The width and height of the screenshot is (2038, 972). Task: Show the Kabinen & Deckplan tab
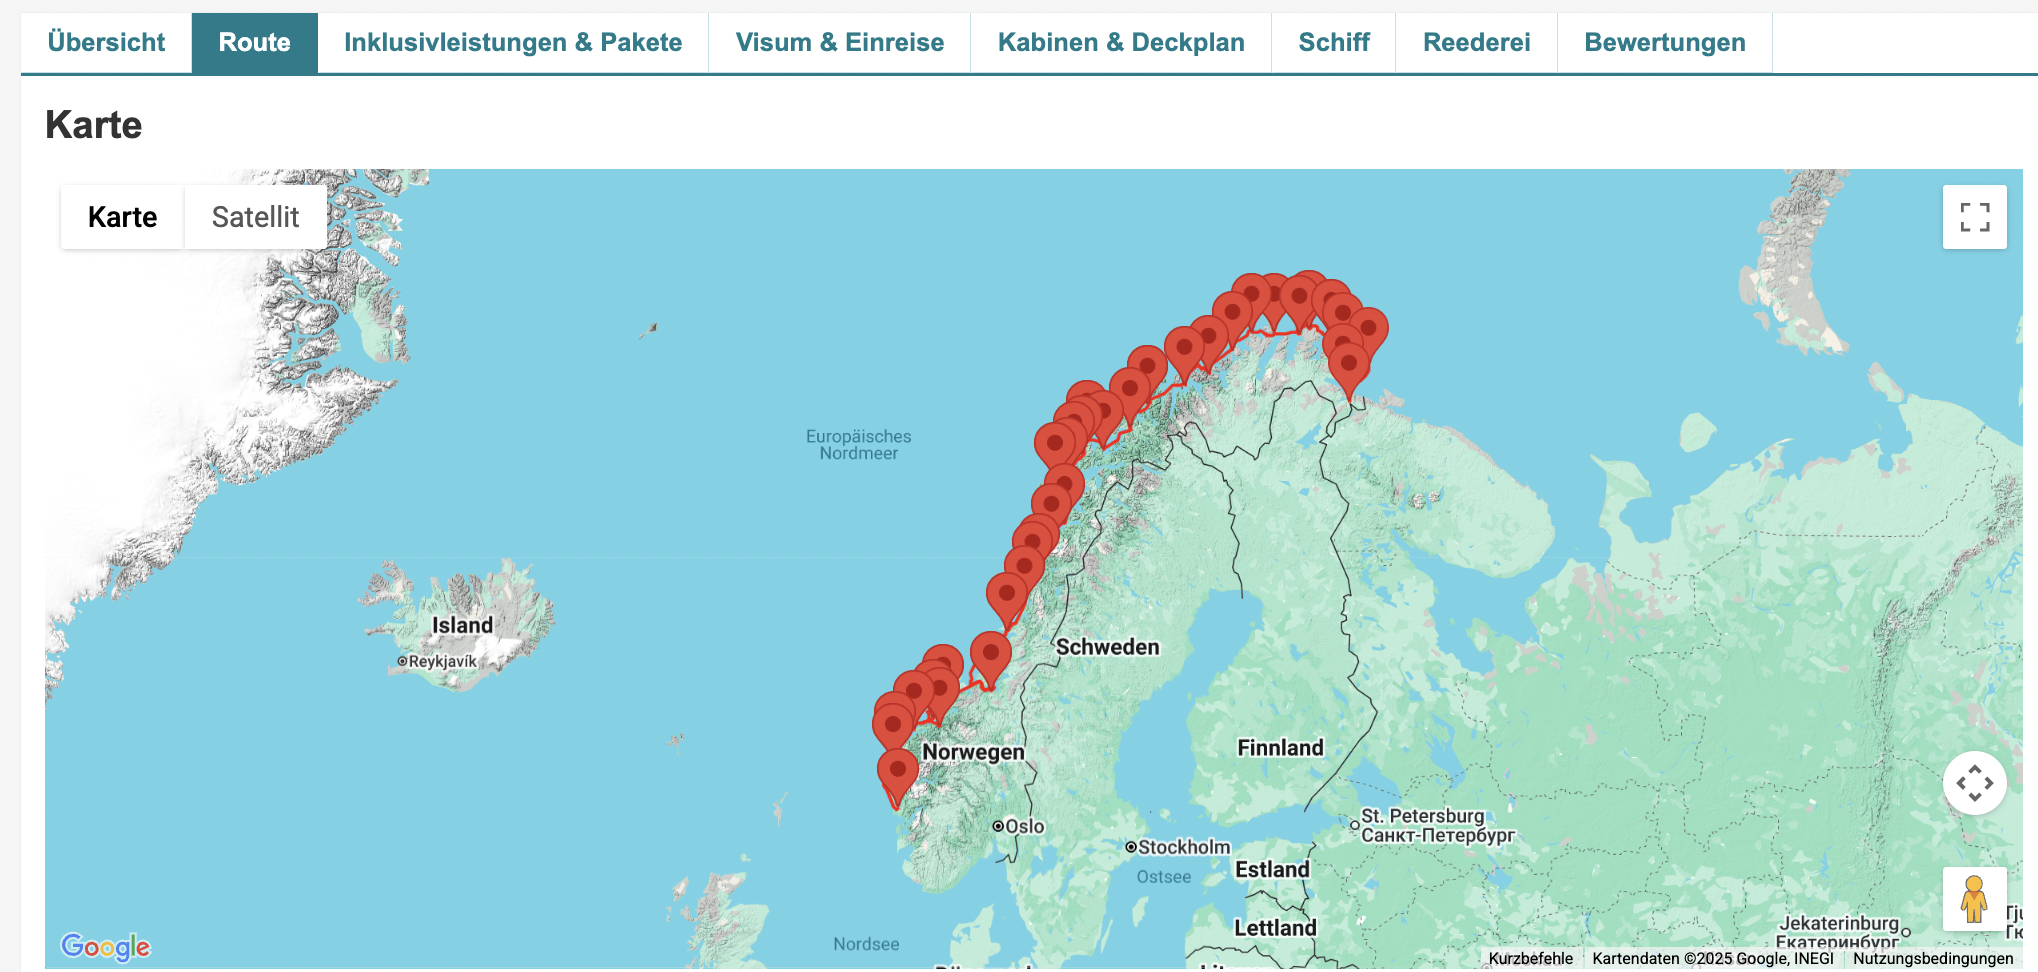(1120, 42)
